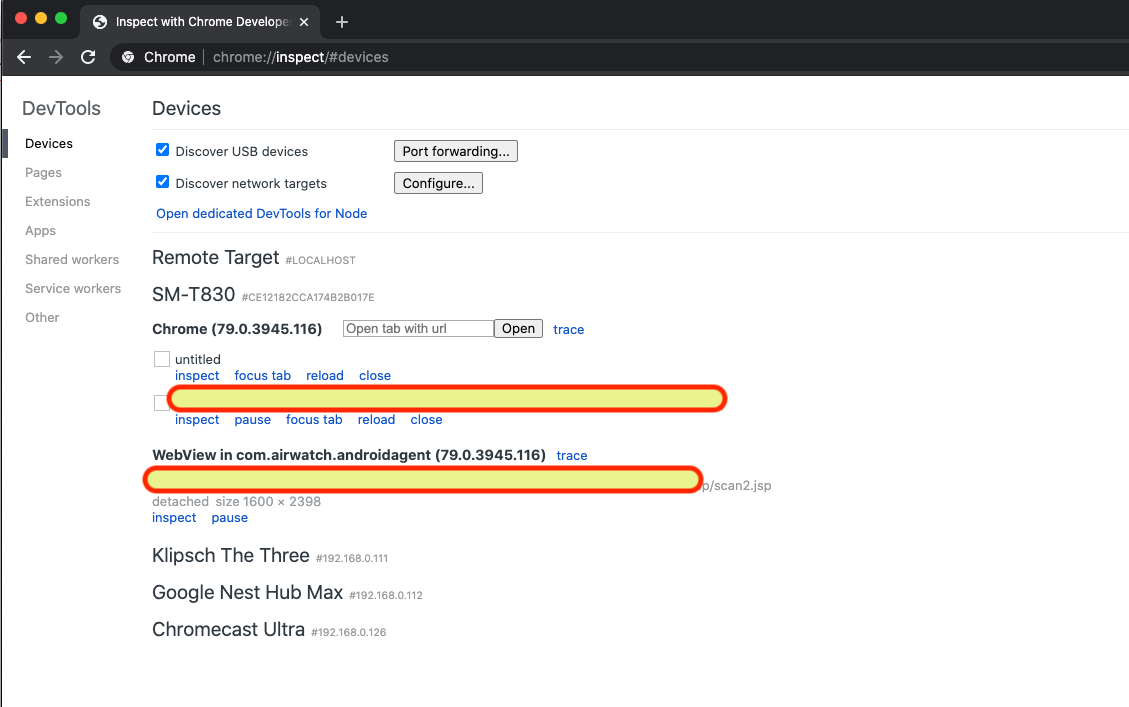Click inspect in the row with pause and focus tab
This screenshot has width=1129, height=707.
[x=197, y=419]
